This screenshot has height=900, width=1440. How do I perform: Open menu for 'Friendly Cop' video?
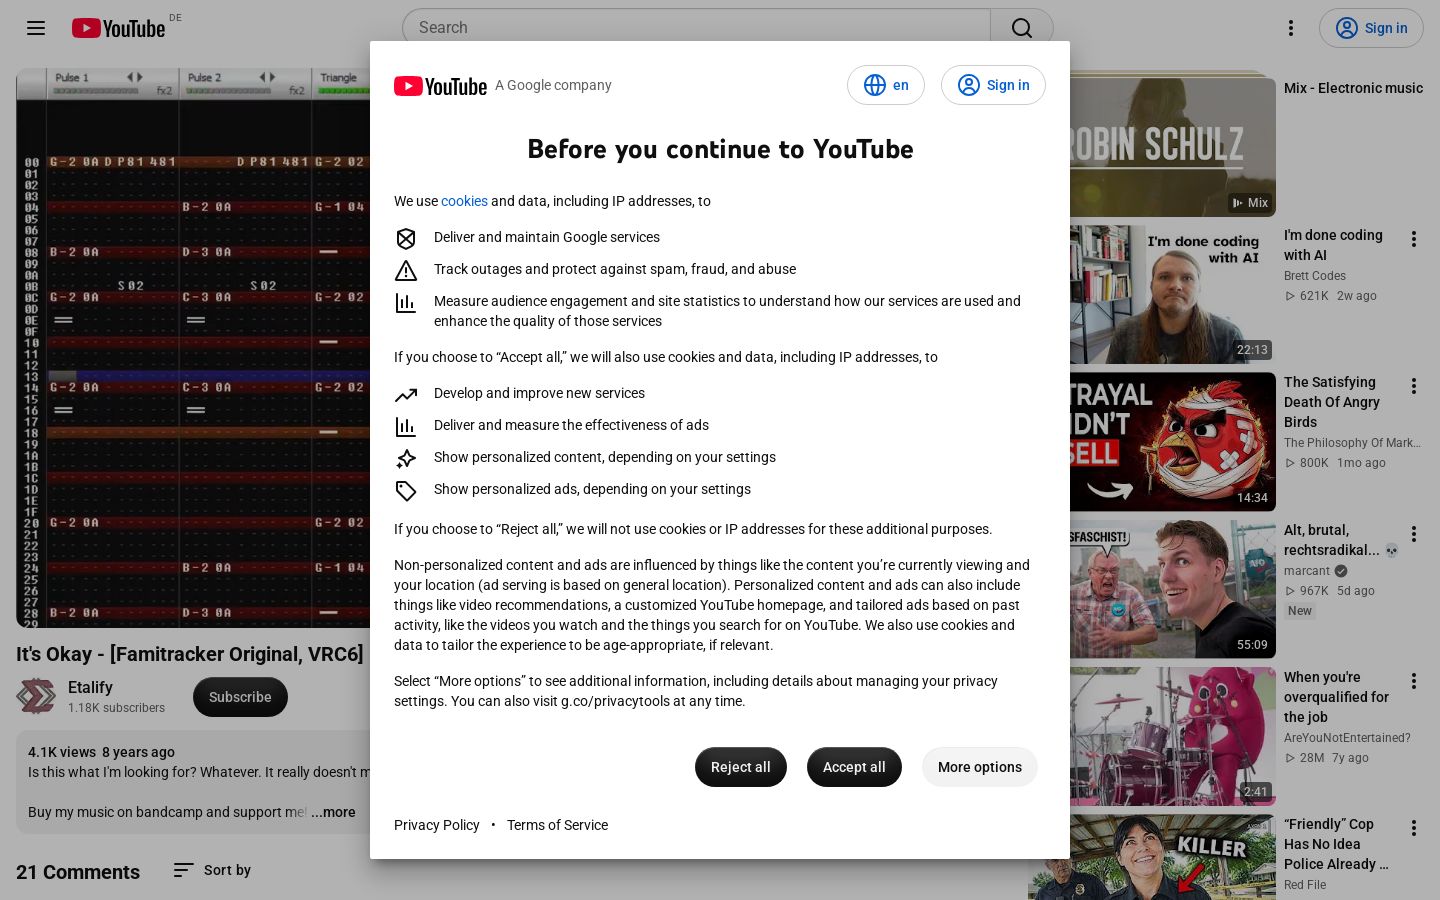pyautogui.click(x=1414, y=828)
